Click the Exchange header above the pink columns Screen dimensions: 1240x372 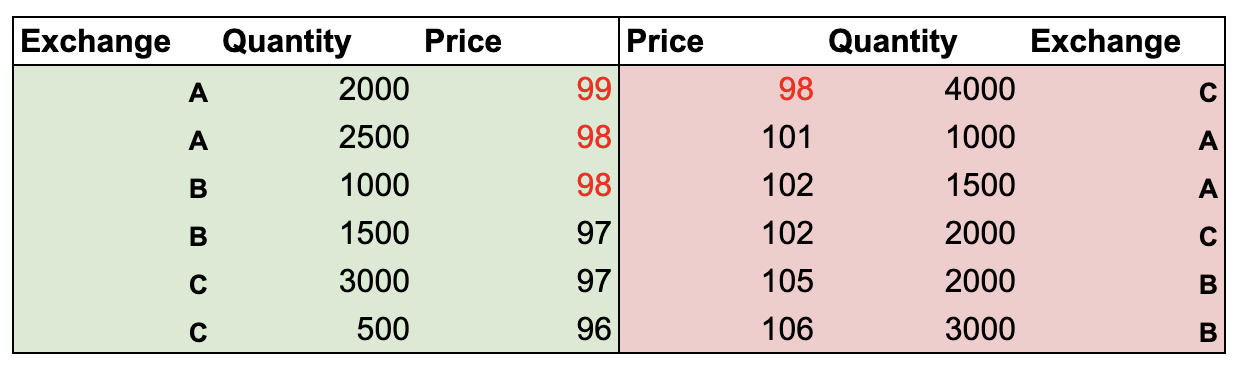click(1106, 42)
